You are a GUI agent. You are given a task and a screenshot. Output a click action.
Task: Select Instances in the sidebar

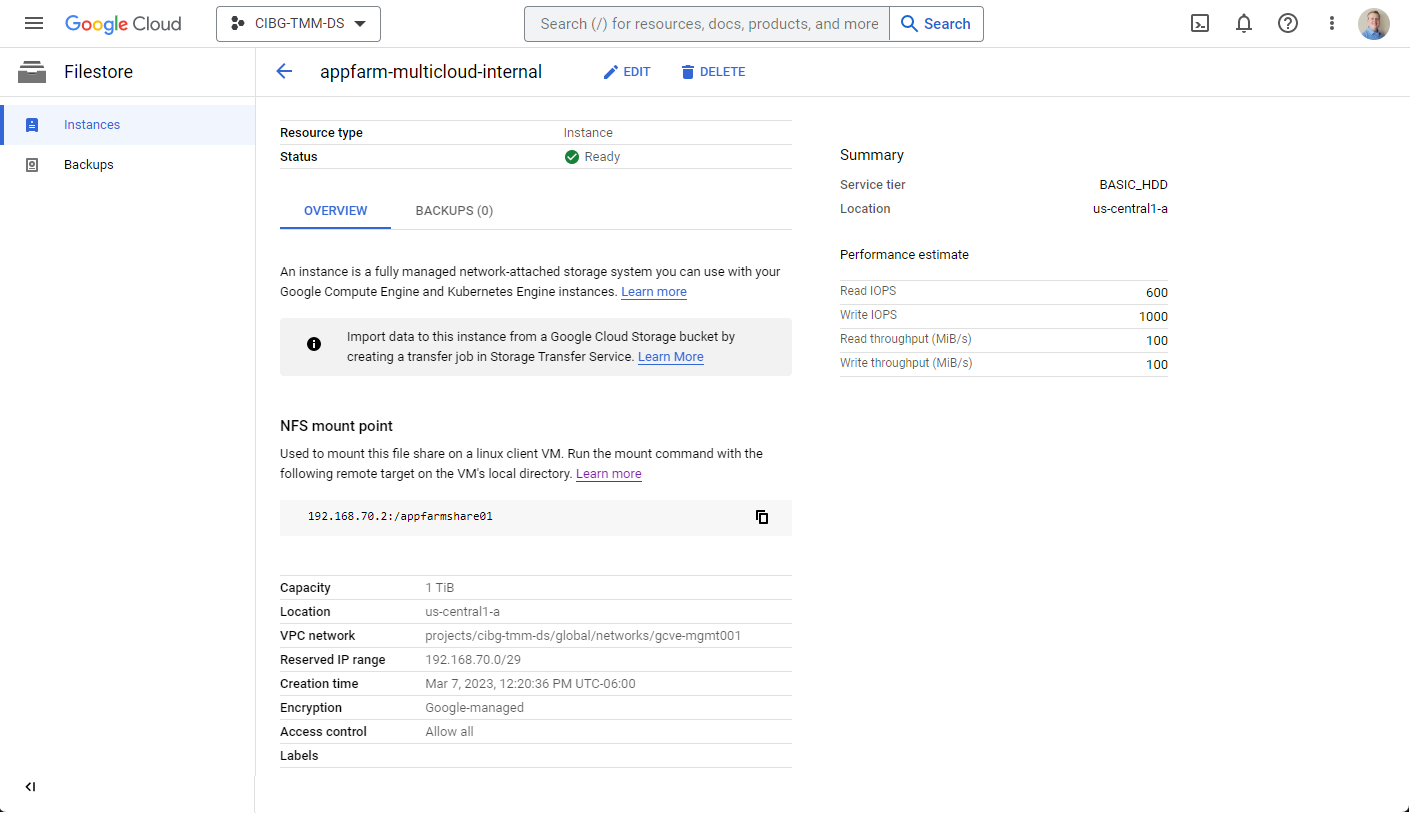(128, 125)
